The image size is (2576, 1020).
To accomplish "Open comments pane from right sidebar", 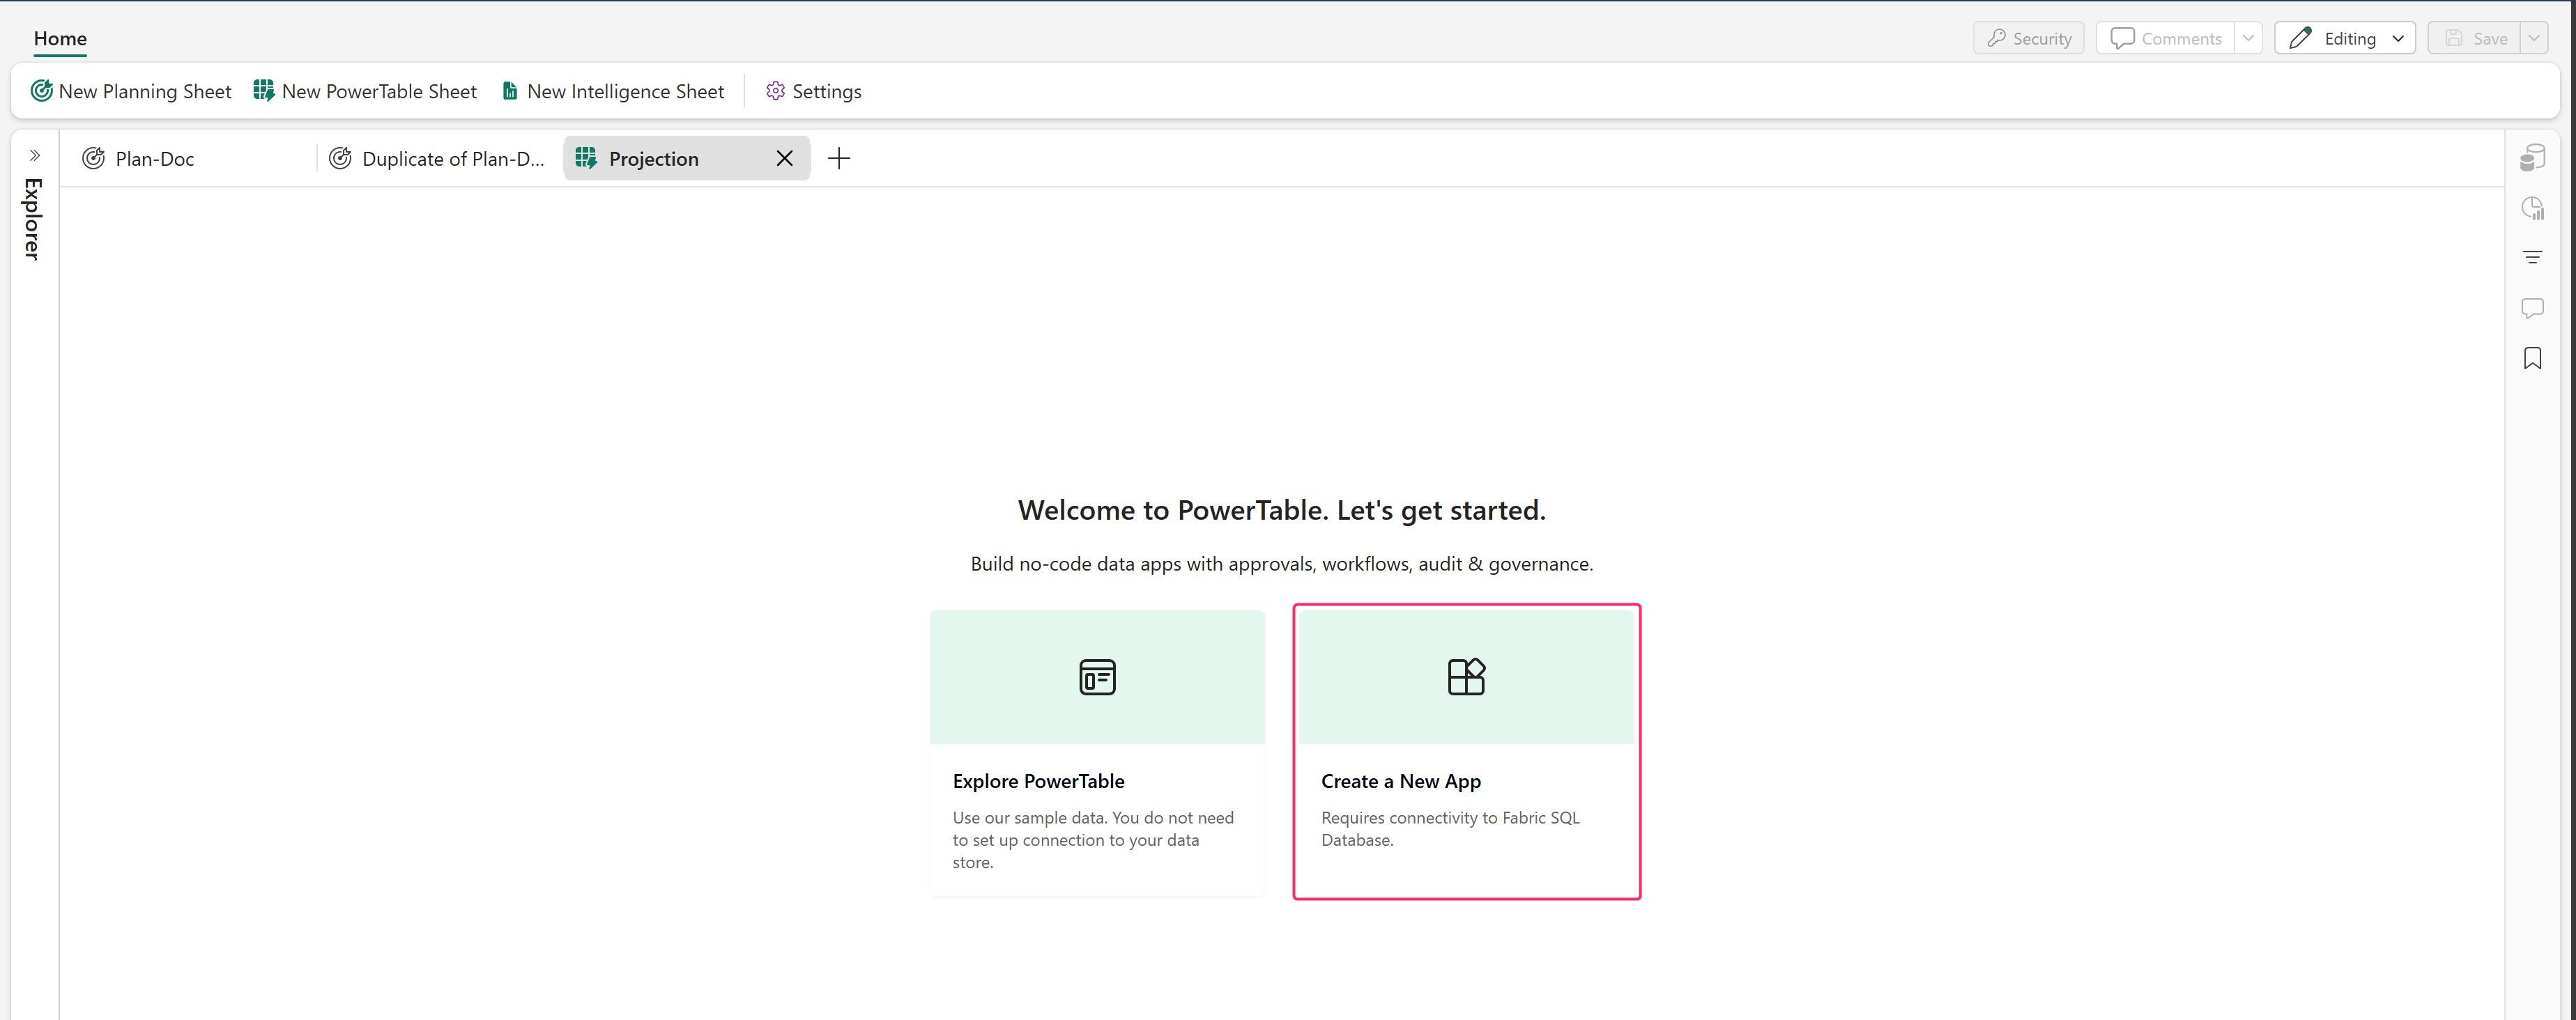I will point(2532,308).
